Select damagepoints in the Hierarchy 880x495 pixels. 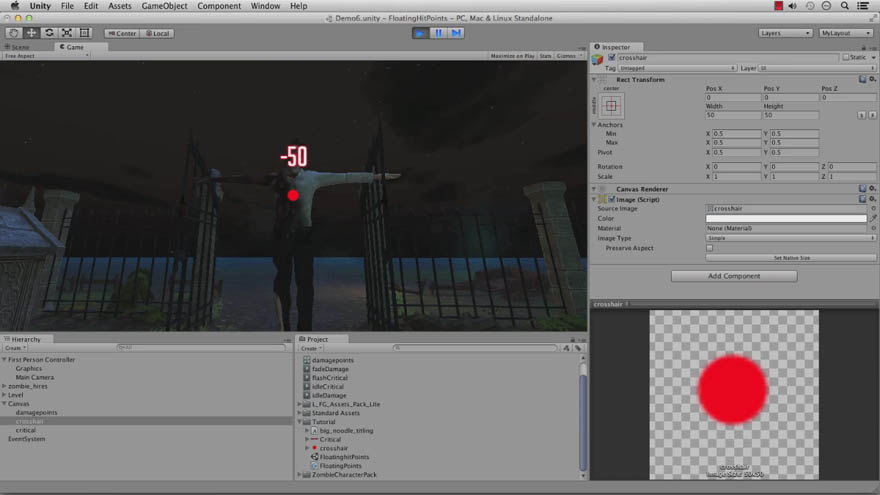click(x=36, y=412)
